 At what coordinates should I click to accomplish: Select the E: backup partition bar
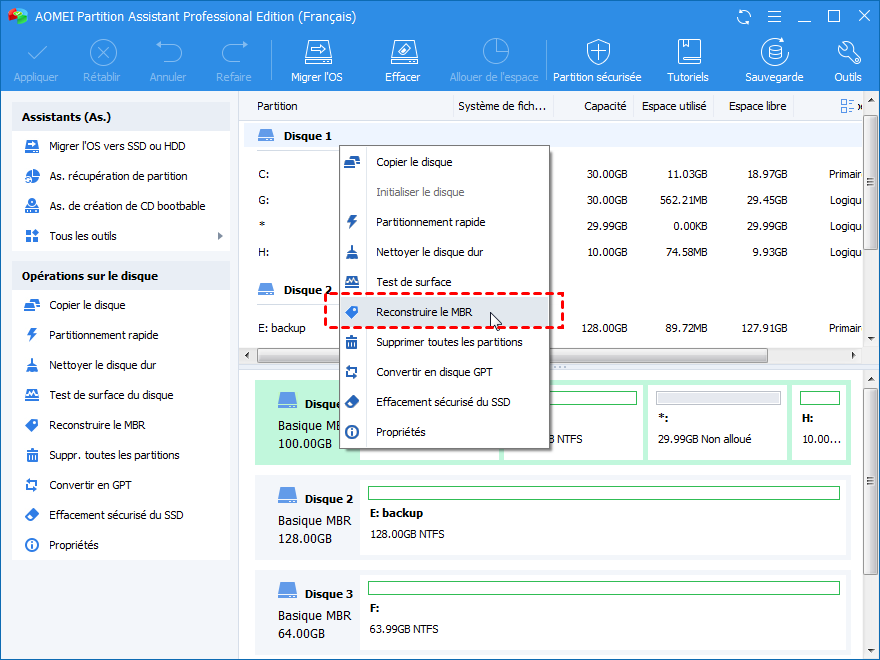(x=603, y=493)
